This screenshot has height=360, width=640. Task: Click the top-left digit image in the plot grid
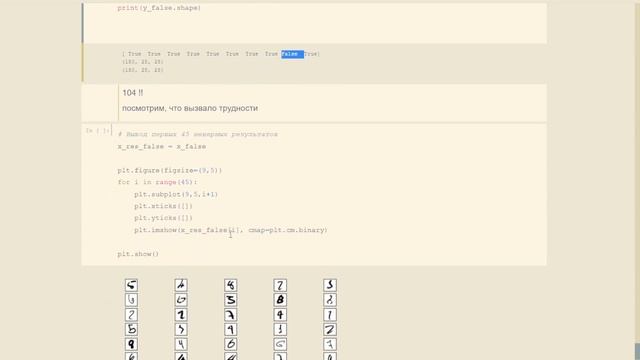click(x=131, y=285)
